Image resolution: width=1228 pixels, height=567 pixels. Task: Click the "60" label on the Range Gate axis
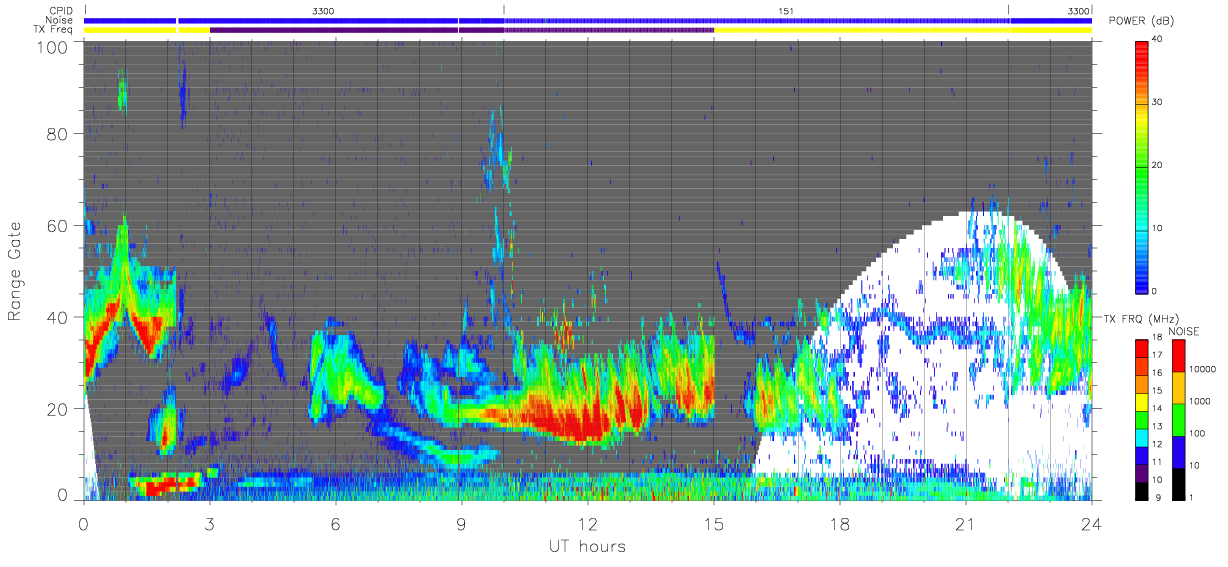(58, 226)
